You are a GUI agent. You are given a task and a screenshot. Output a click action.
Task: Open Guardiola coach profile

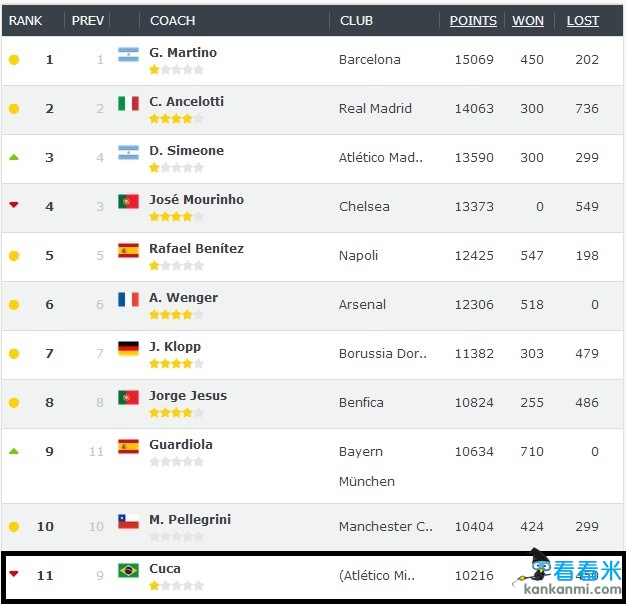coord(180,444)
